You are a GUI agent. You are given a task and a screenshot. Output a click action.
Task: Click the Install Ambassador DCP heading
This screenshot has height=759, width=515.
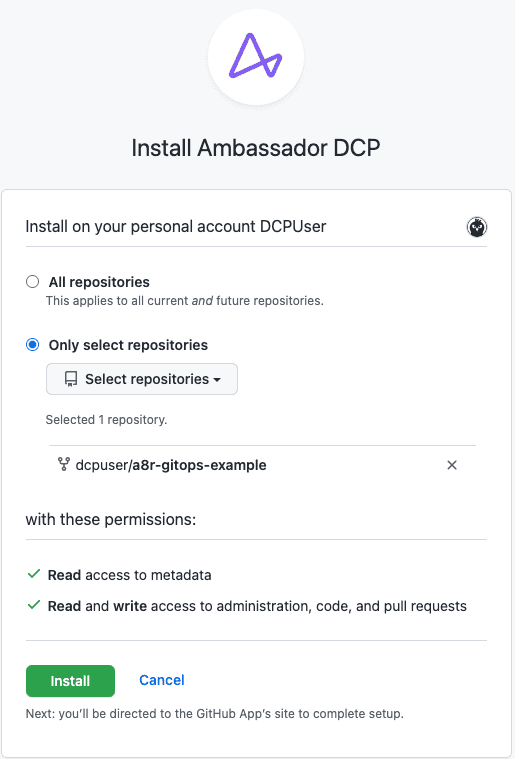pos(256,148)
